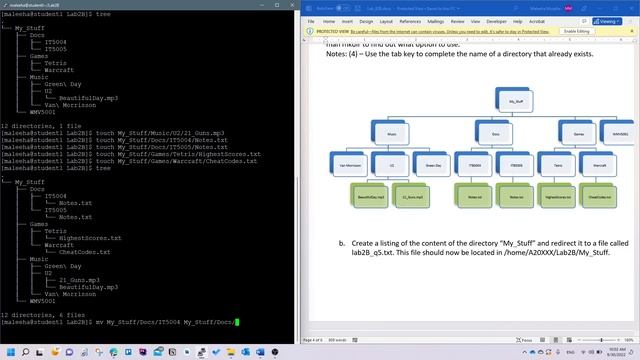The height and width of the screenshot is (360, 640).
Task: Open the Design ribbon tab
Action: [366, 21]
